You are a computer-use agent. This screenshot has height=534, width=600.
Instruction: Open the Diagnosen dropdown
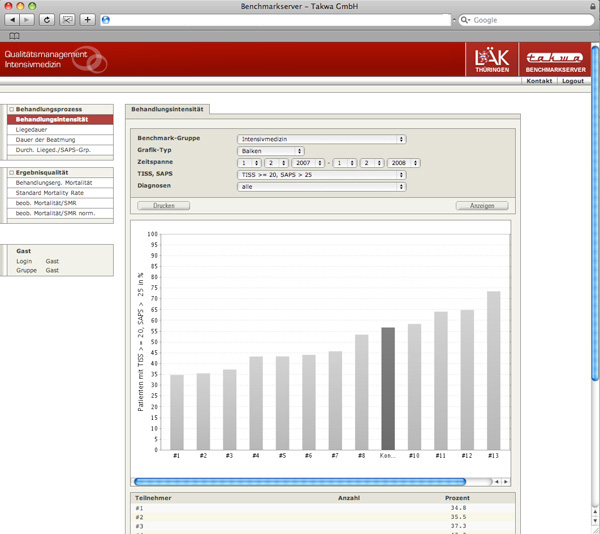tap(321, 186)
